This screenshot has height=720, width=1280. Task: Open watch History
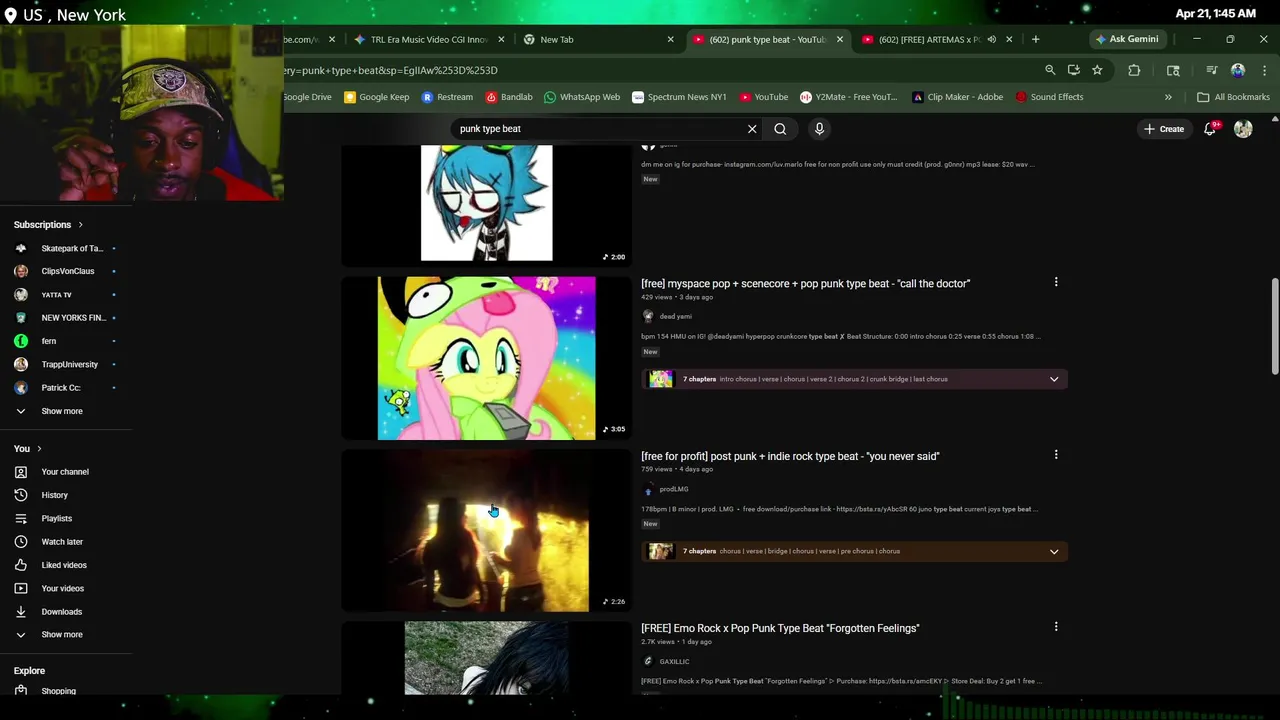66,495
